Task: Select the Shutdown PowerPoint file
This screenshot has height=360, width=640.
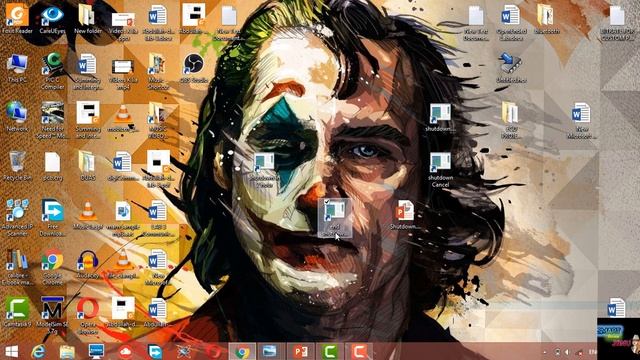Action: tap(404, 215)
